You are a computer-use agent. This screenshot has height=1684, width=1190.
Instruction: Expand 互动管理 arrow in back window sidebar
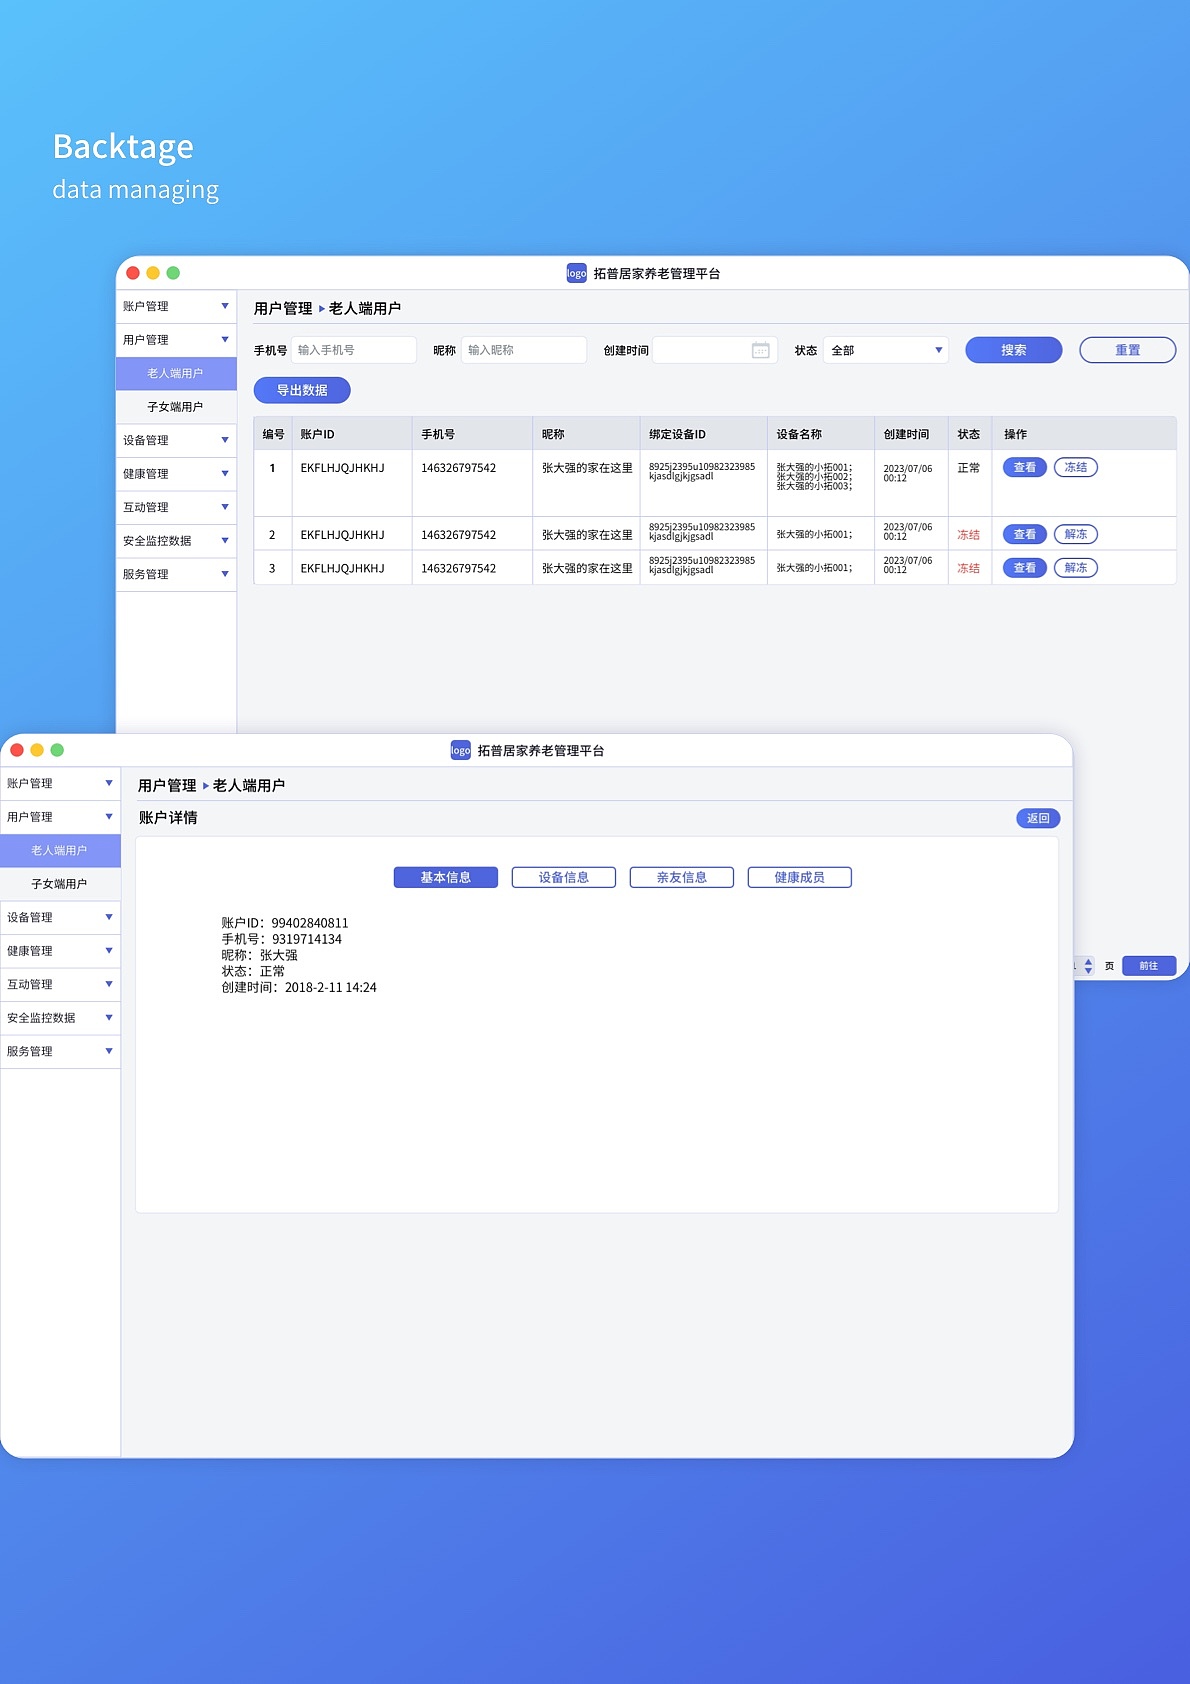click(225, 507)
